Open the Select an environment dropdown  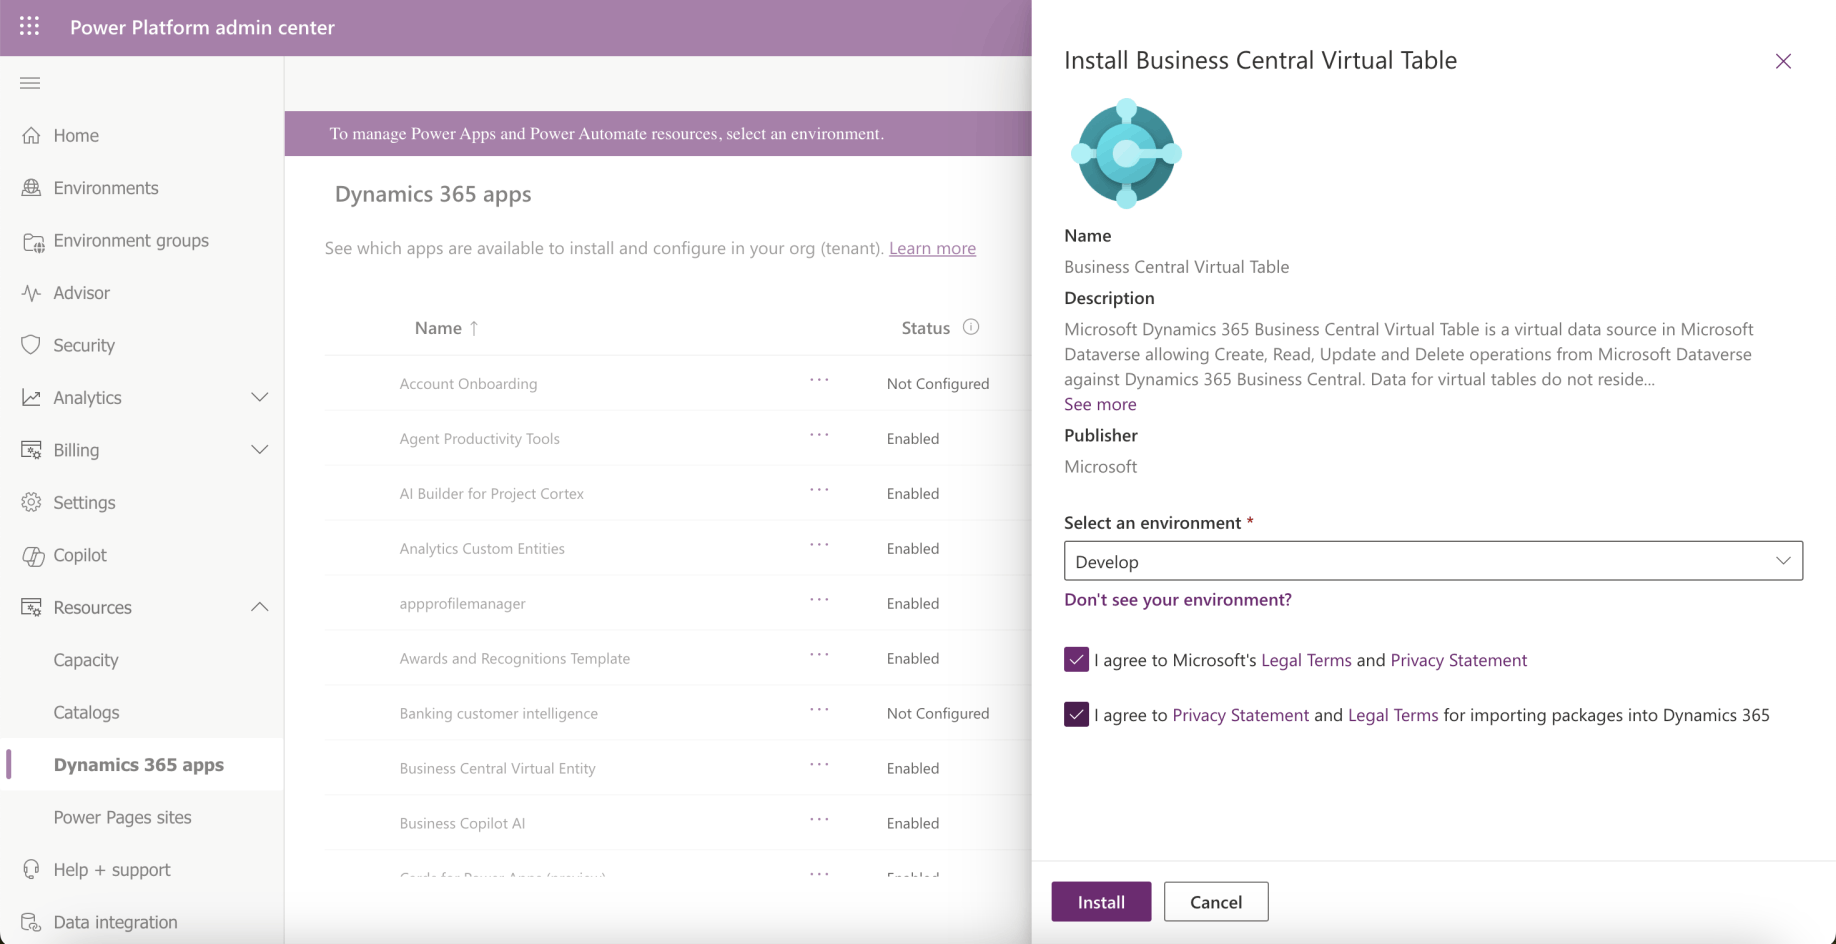tap(1433, 561)
